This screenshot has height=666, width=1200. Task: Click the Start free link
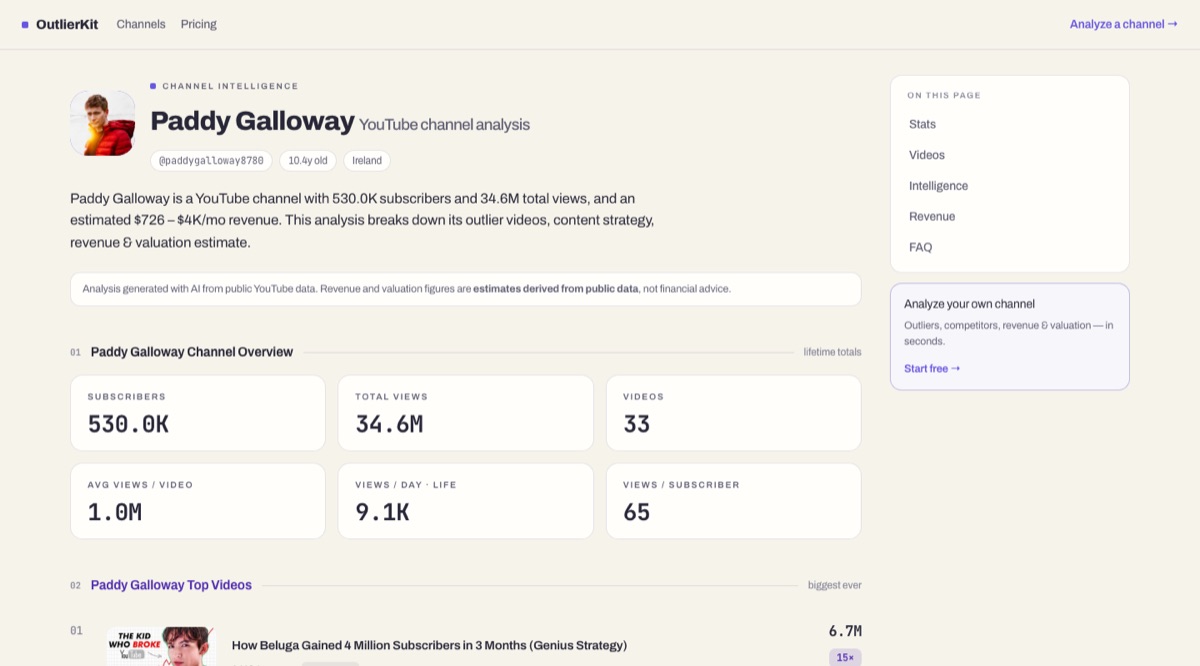(932, 368)
